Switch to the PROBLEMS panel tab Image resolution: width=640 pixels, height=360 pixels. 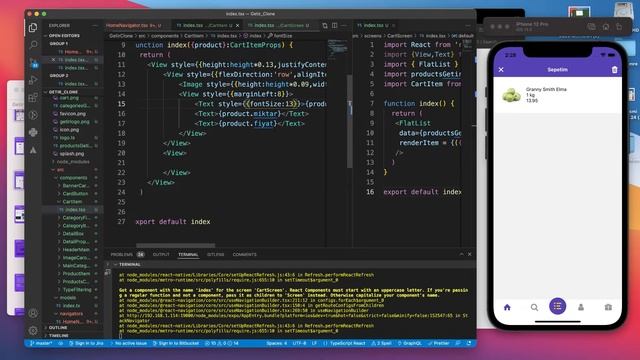(x=127, y=254)
